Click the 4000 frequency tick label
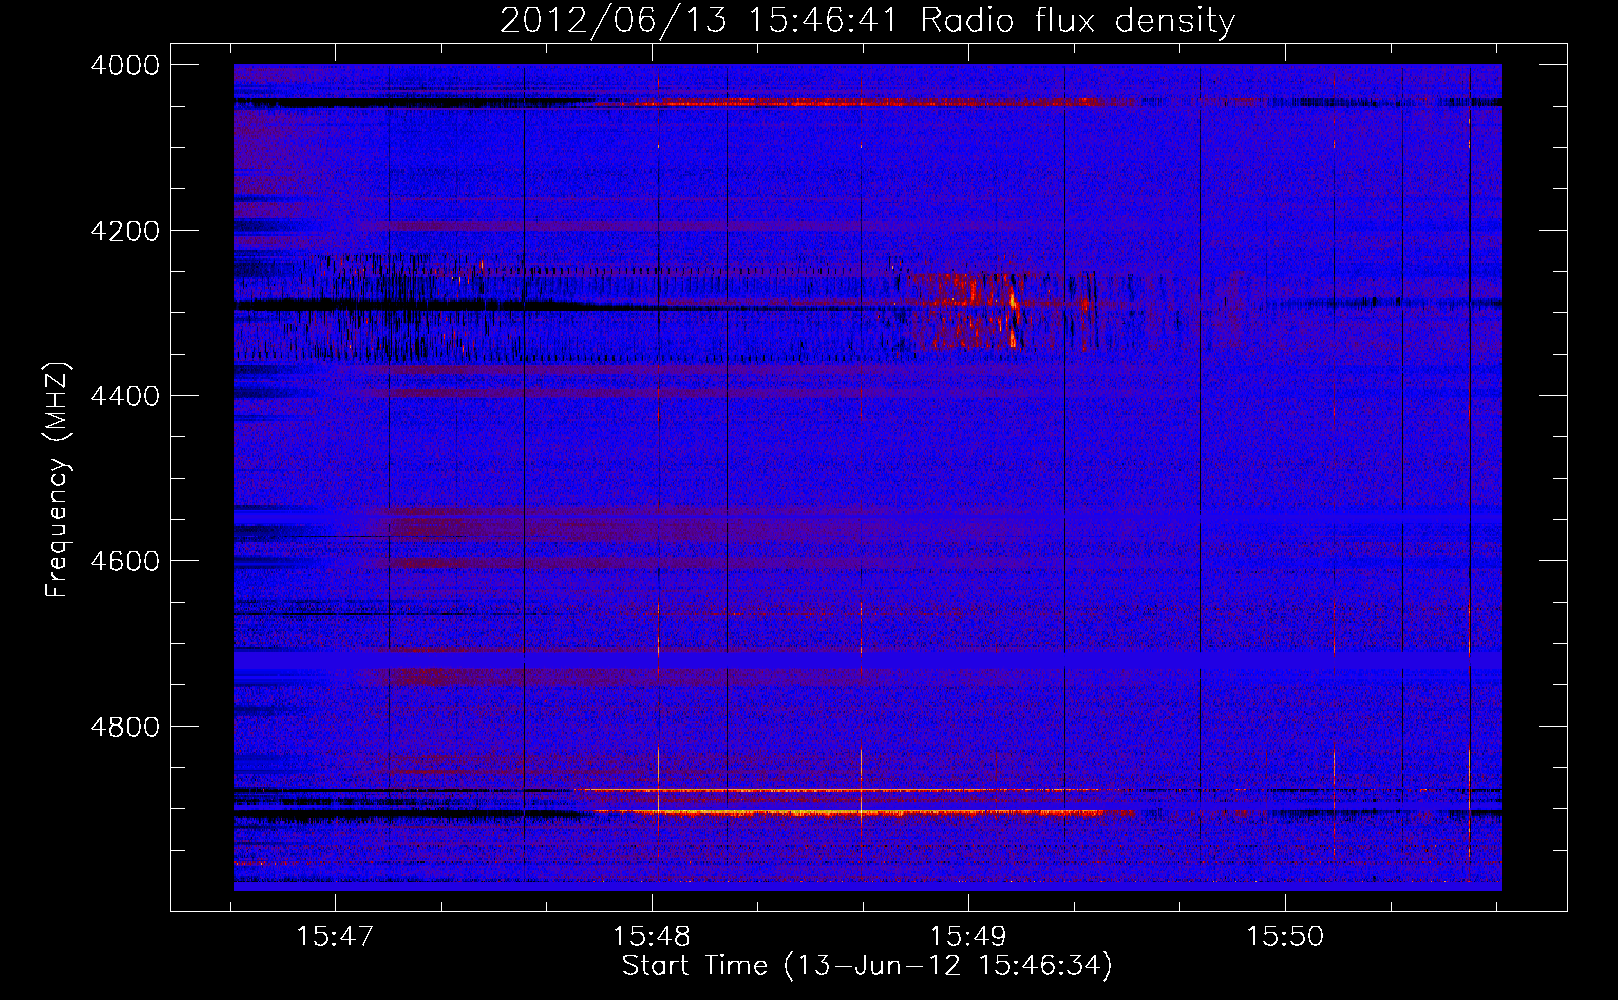Viewport: 1618px width, 1000px height. (125, 65)
